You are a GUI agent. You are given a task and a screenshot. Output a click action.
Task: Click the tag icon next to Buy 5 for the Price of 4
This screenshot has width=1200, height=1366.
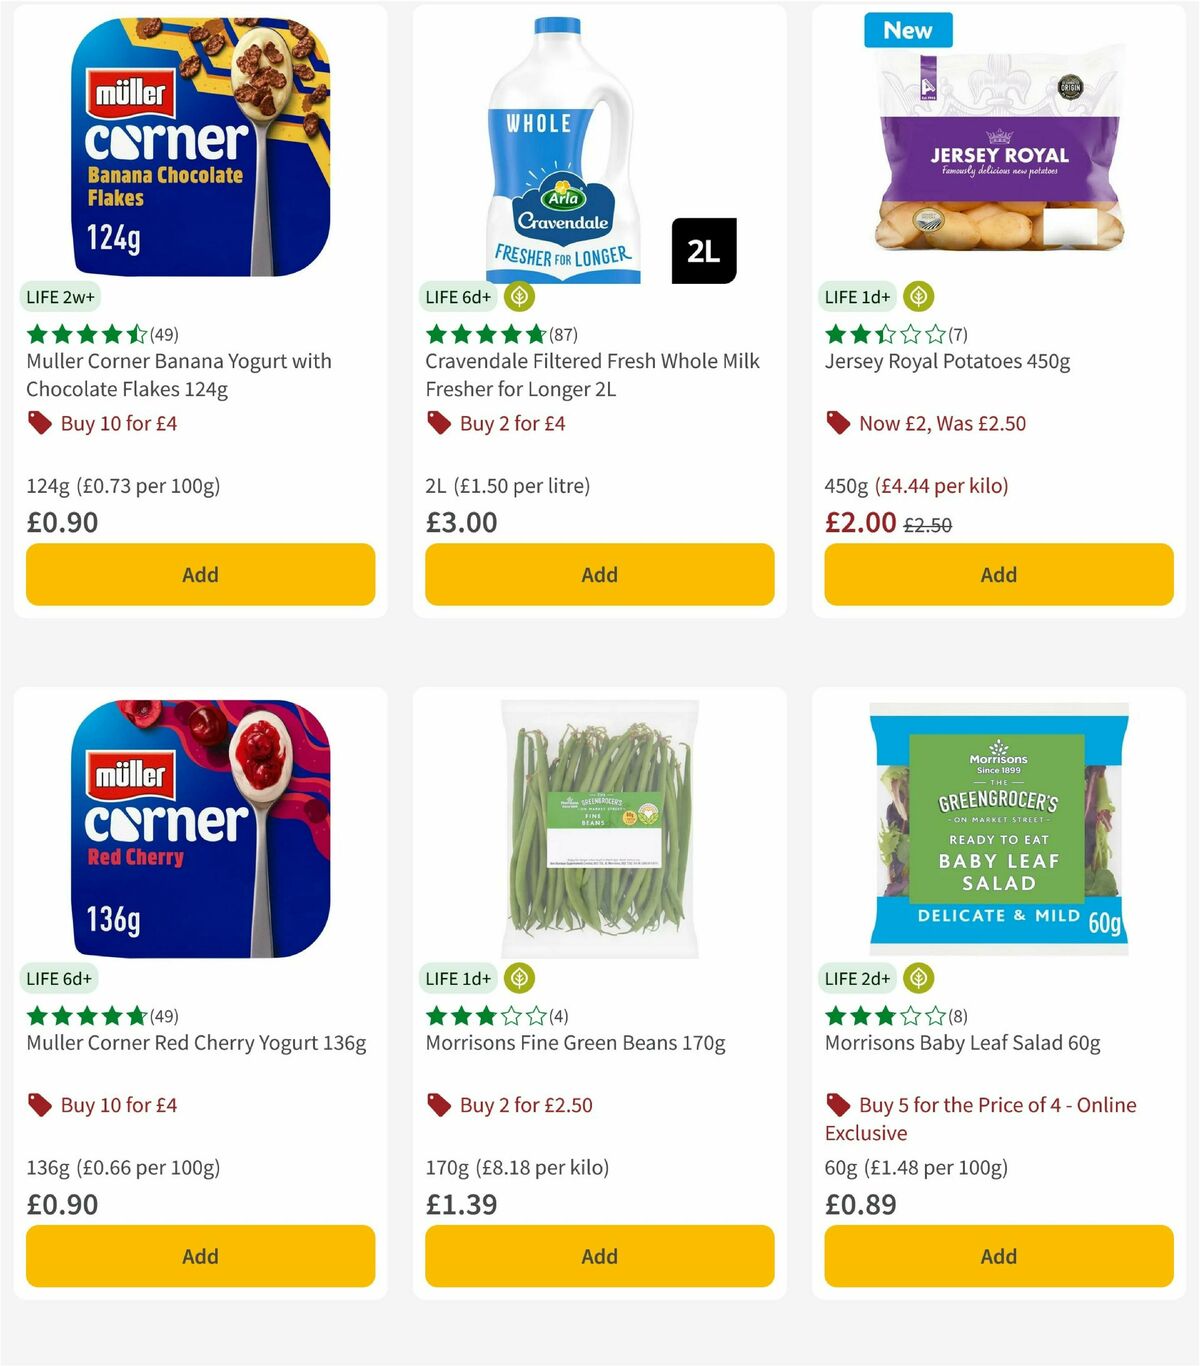tap(838, 1105)
